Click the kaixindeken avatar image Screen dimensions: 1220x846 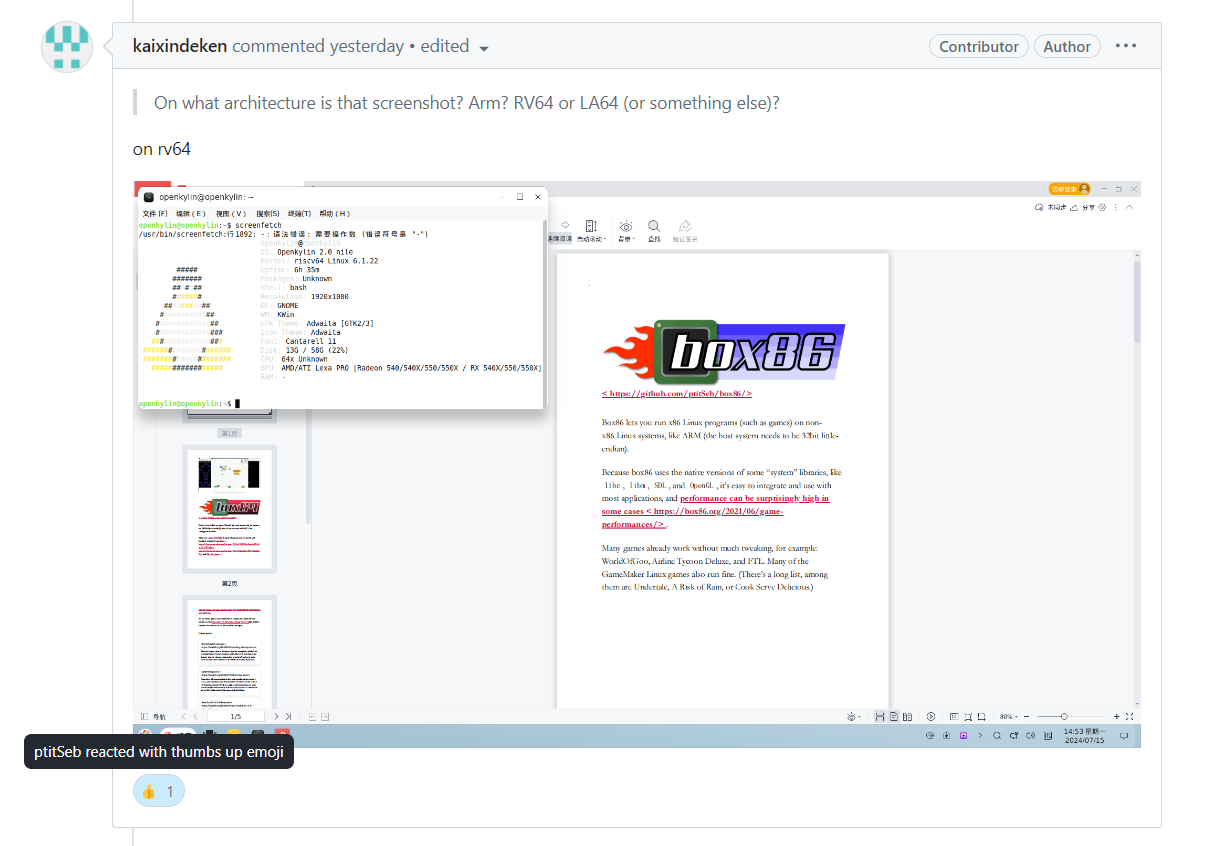click(x=67, y=46)
